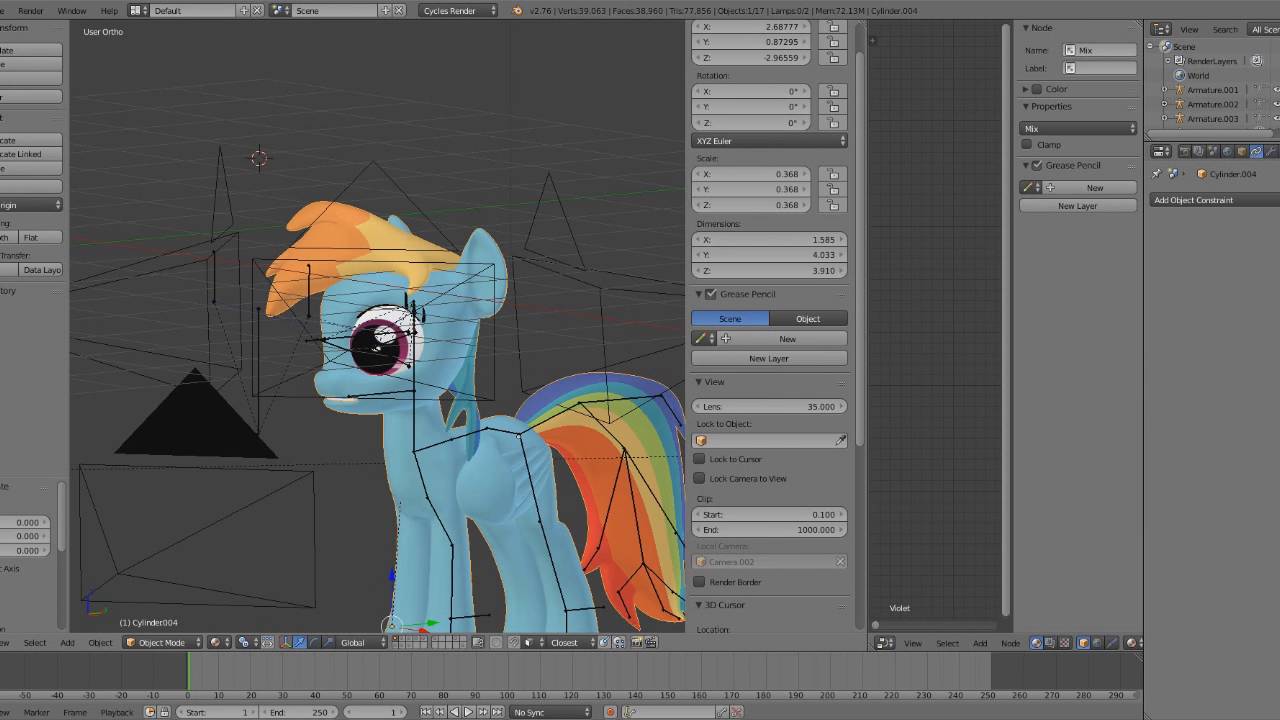1280x720 pixels.
Task: Open the Object properties cube tab
Action: point(1242,151)
